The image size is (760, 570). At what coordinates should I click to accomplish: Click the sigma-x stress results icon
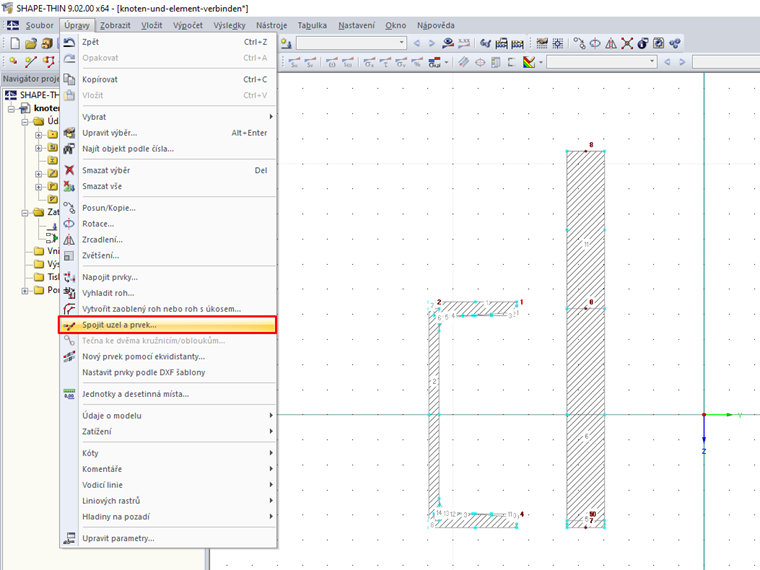(x=369, y=62)
